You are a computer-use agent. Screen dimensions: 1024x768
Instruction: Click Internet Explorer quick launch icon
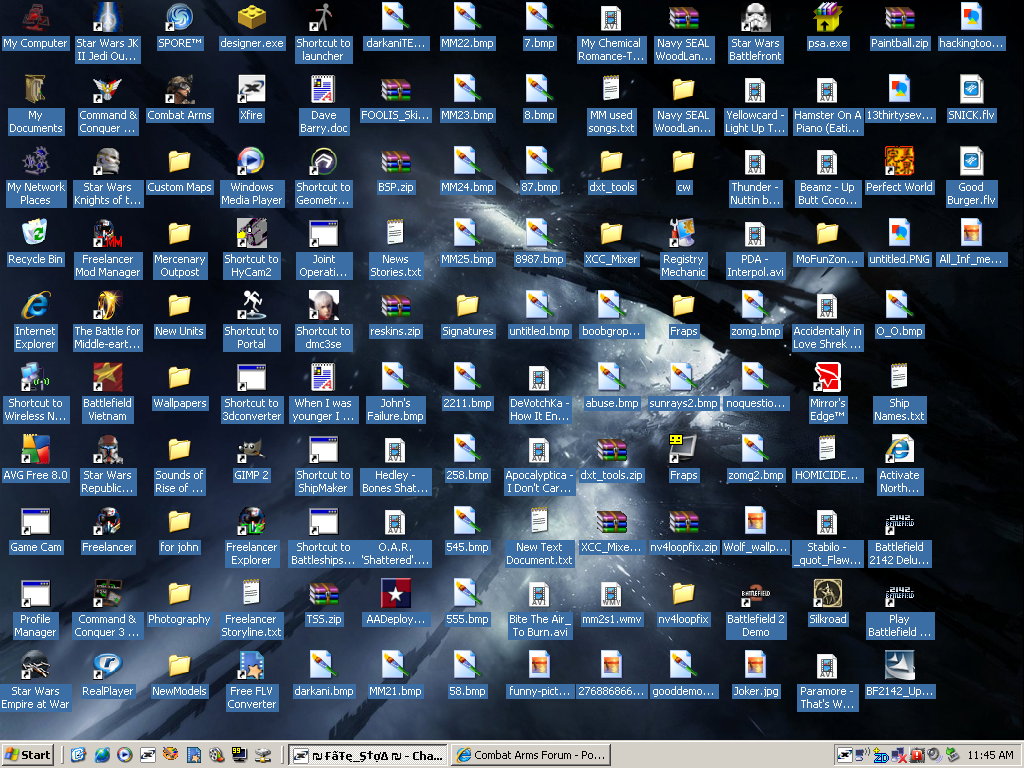point(102,755)
